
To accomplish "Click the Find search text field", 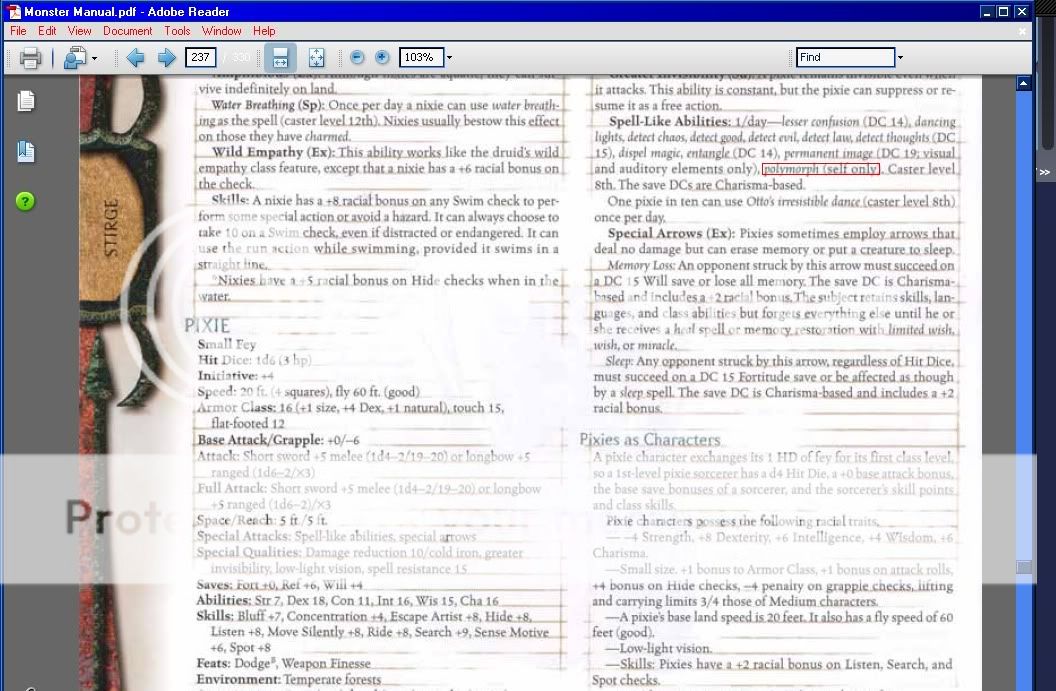I will (x=844, y=58).
